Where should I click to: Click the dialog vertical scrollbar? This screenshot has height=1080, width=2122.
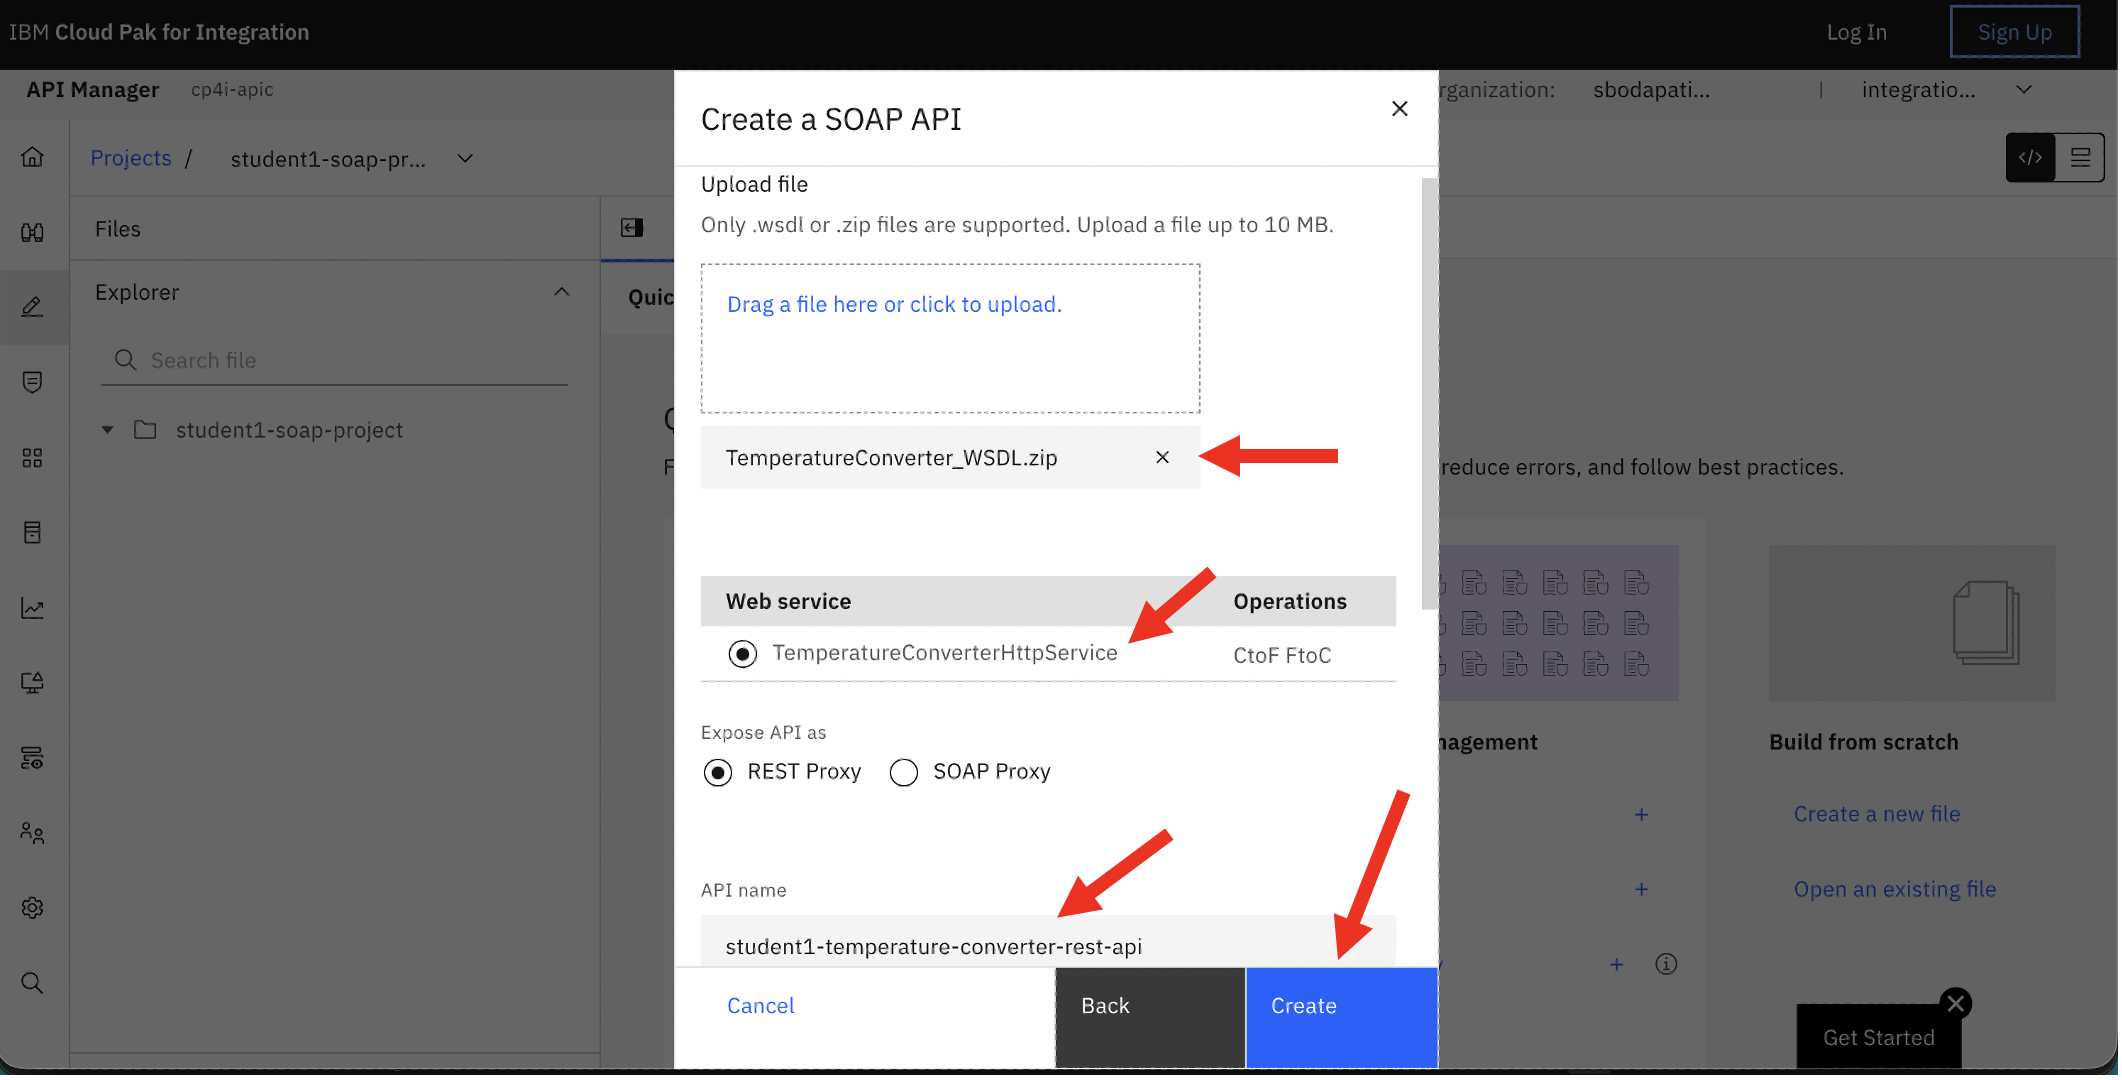[x=1432, y=395]
